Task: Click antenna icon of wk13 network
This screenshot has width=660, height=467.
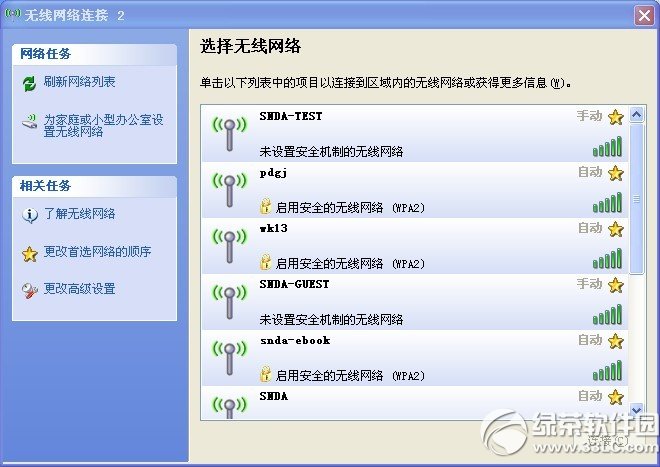Action: pos(229,246)
